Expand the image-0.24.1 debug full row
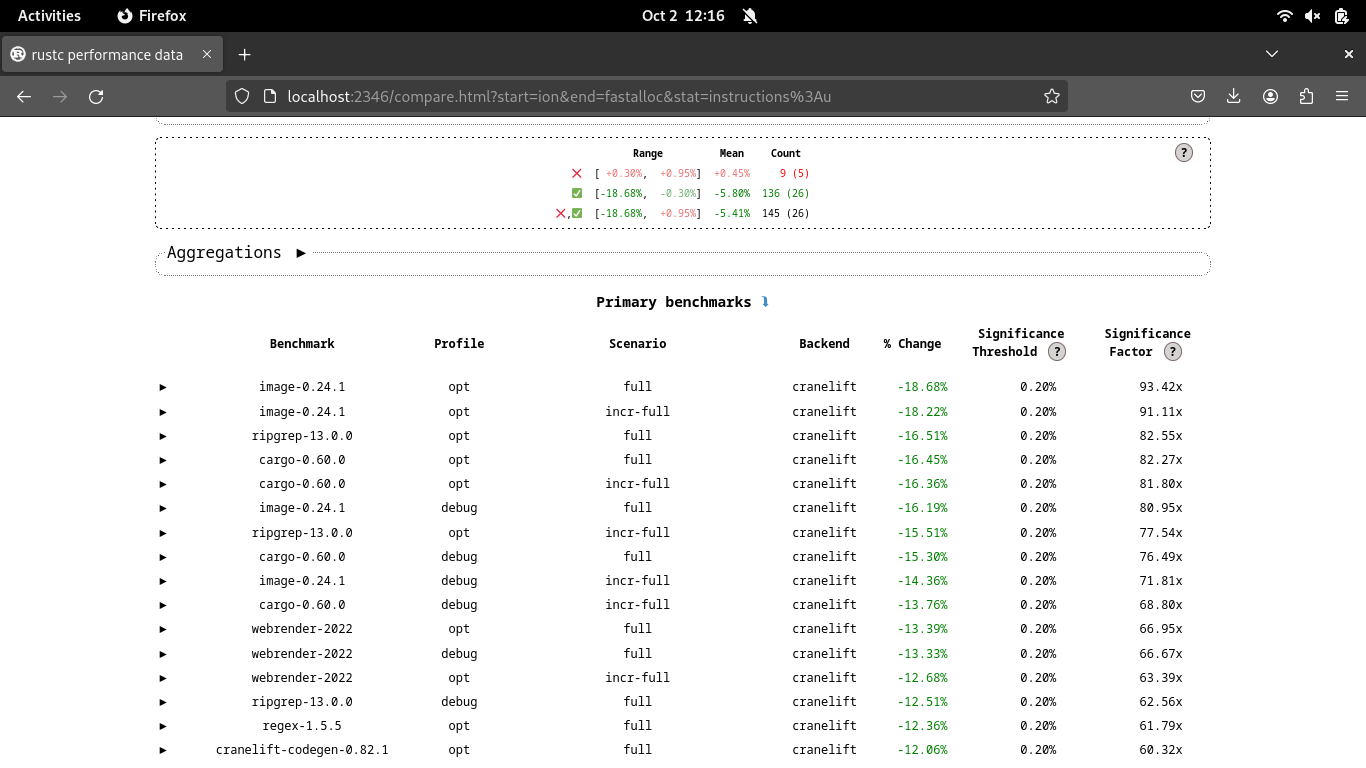This screenshot has width=1366, height=768. coord(163,508)
